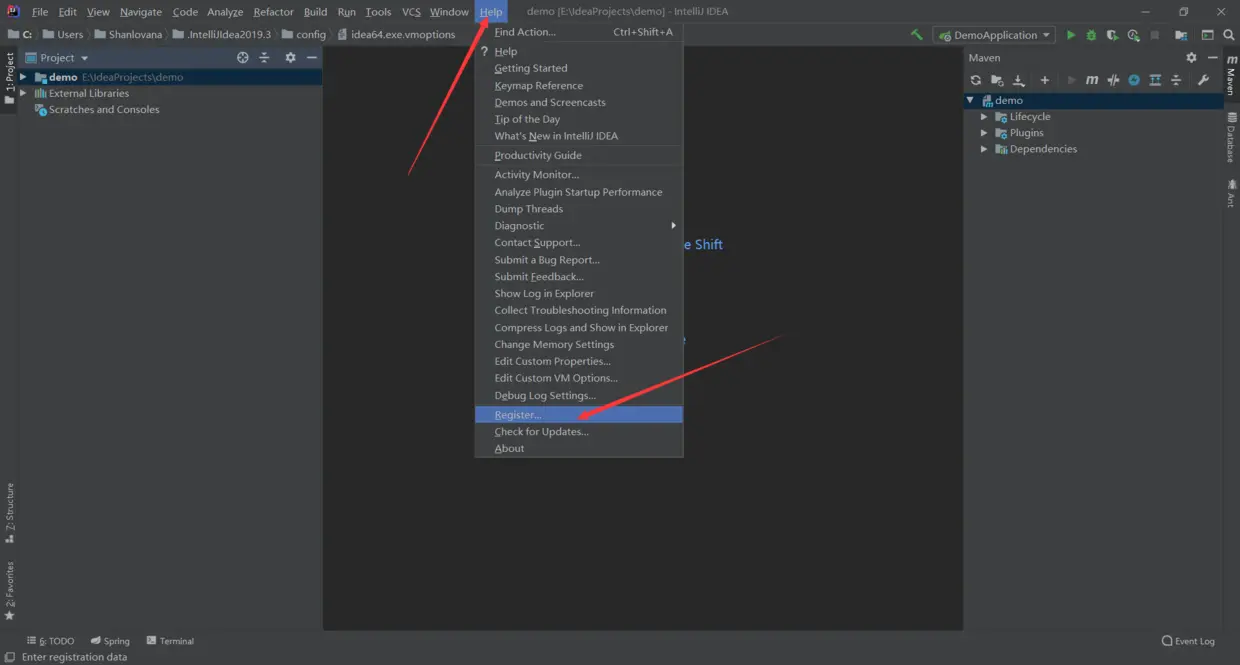Select Check for Updates... menu entry
The image size is (1240, 665).
[x=578, y=432]
